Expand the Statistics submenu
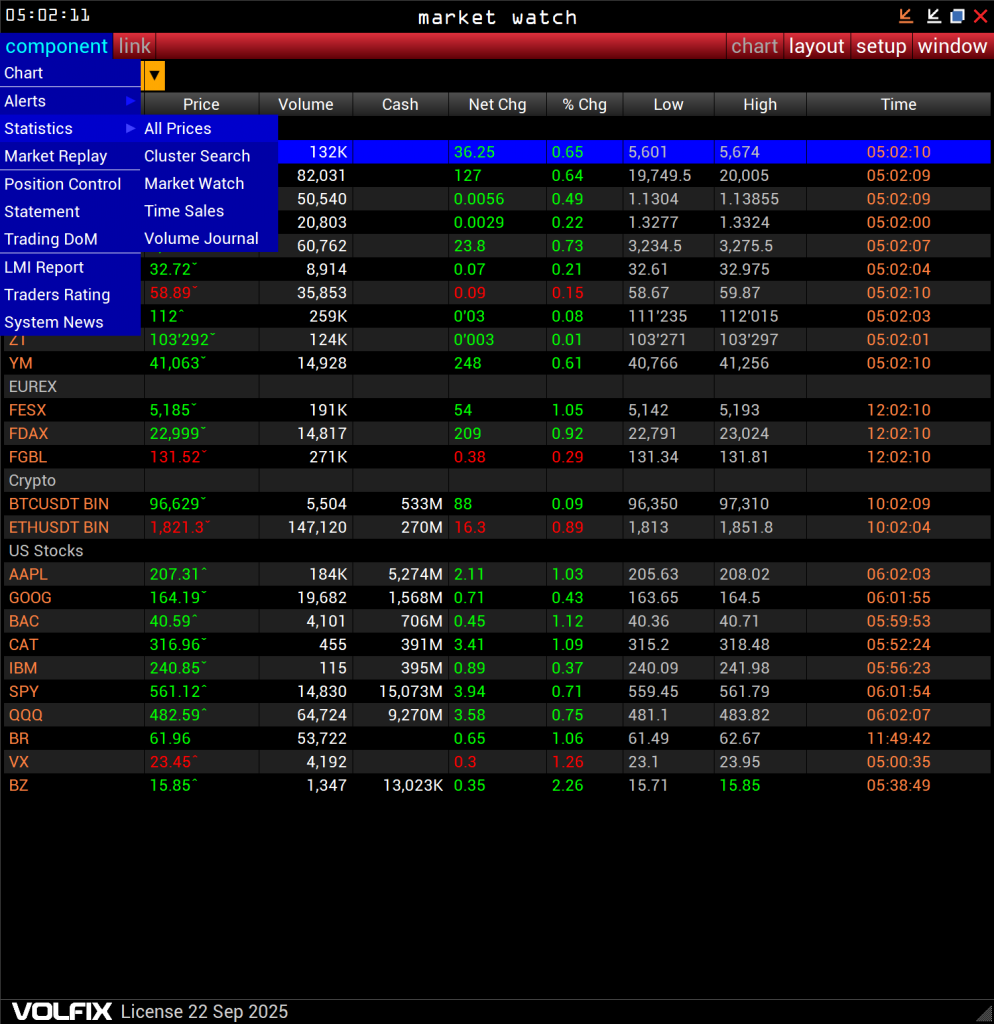 pyautogui.click(x=70, y=129)
